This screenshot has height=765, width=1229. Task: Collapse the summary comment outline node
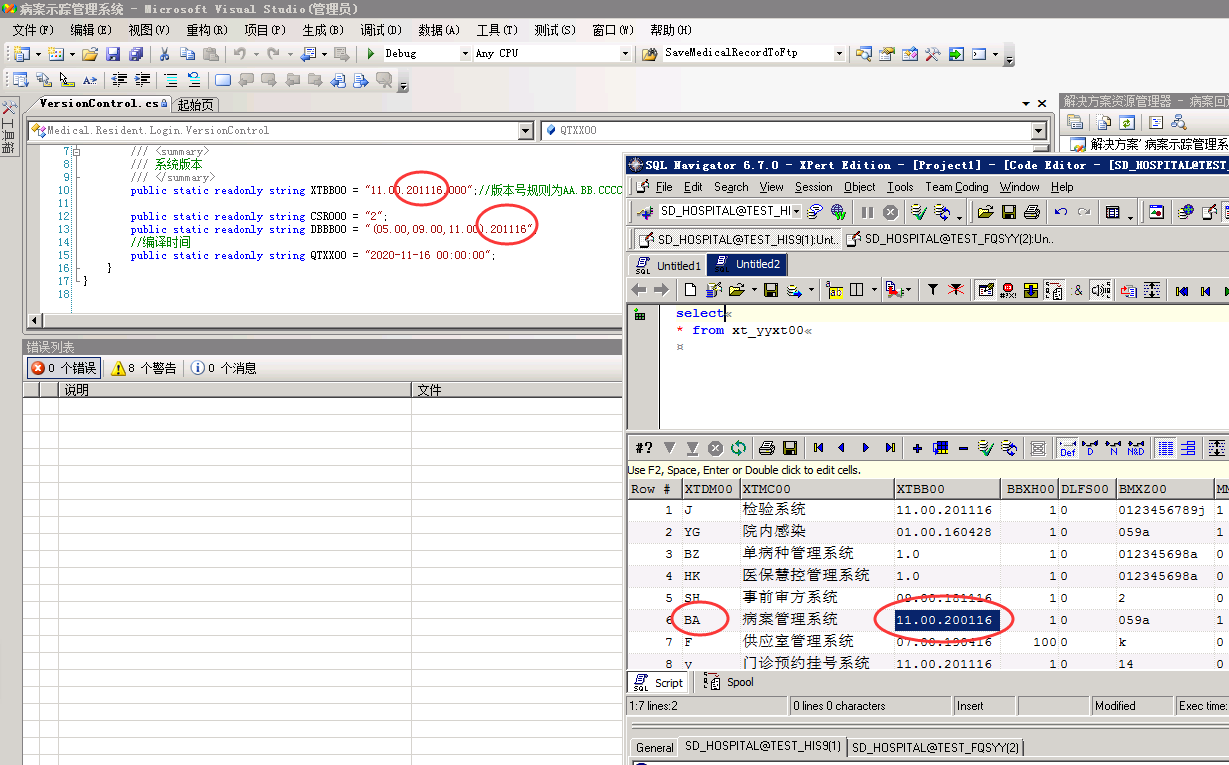75,152
